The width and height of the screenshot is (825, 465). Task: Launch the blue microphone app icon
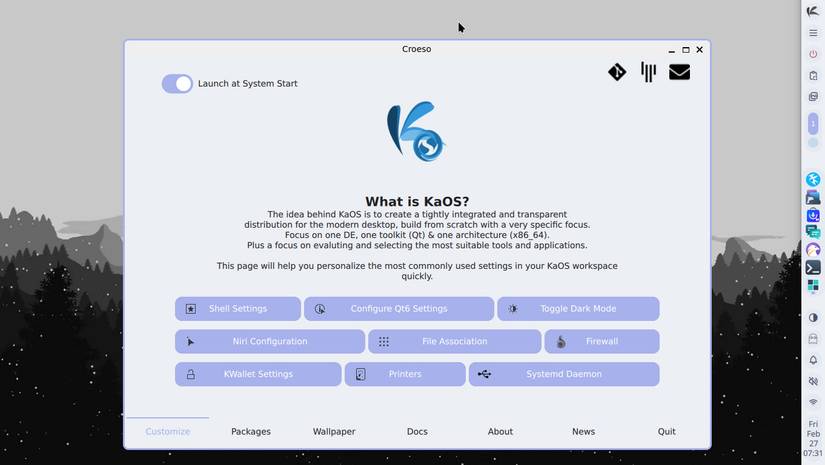click(813, 215)
